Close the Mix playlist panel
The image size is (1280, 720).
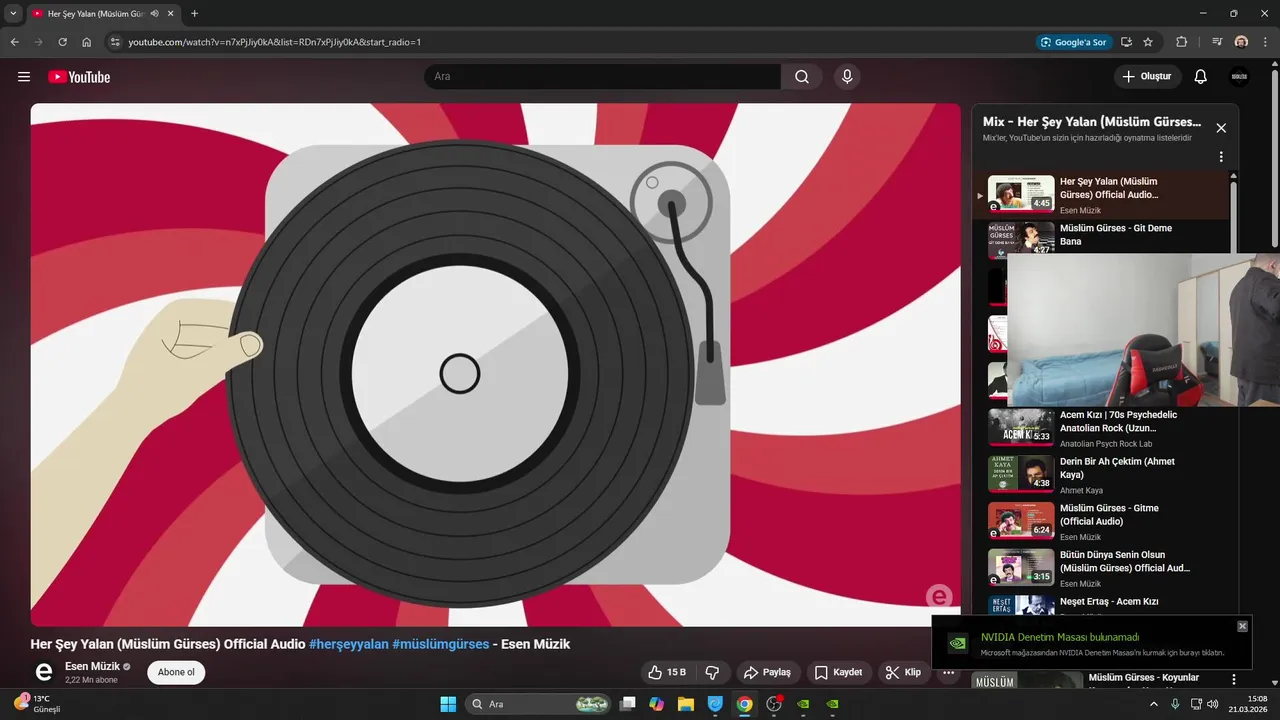click(1221, 128)
